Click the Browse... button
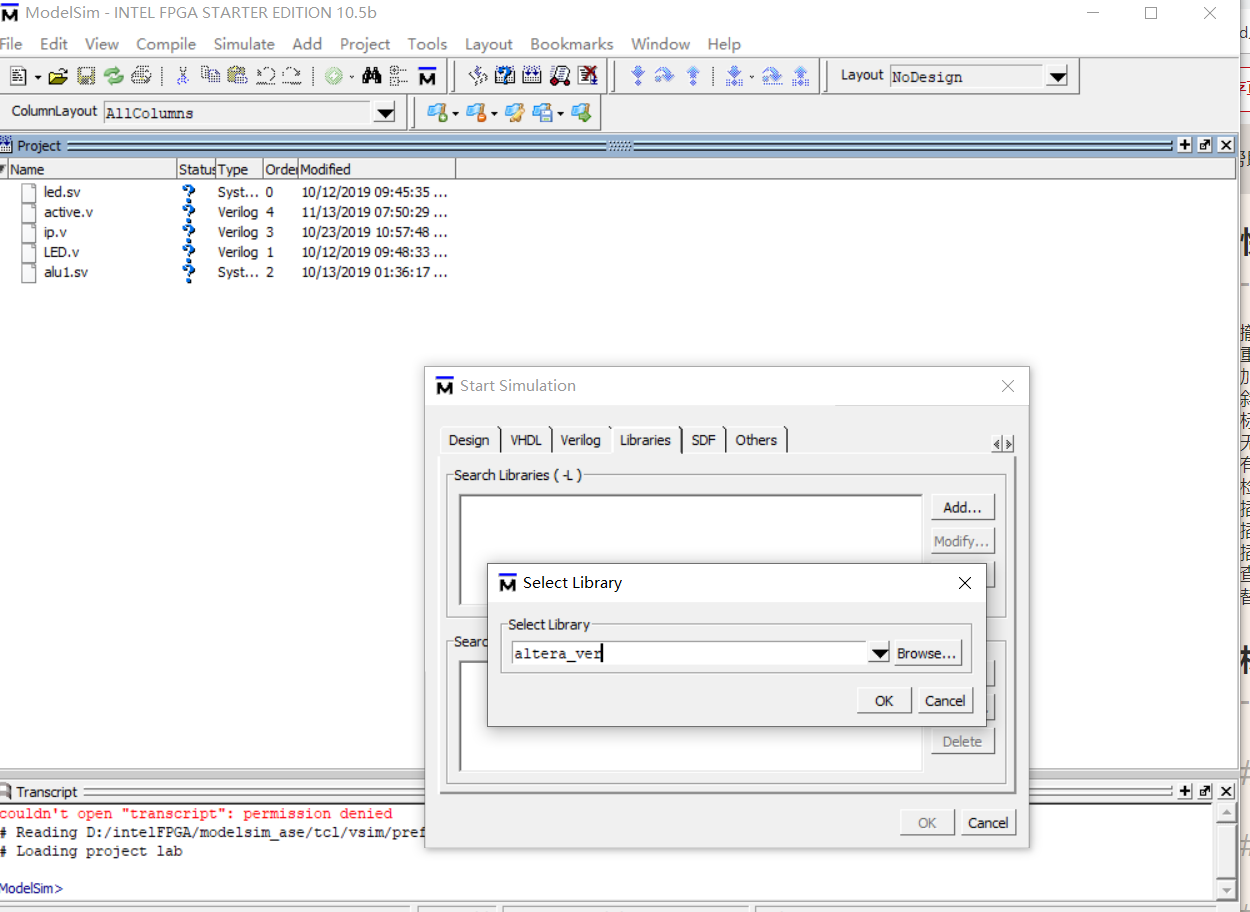Viewport: 1250px width, 912px height. pyautogui.click(x=927, y=653)
